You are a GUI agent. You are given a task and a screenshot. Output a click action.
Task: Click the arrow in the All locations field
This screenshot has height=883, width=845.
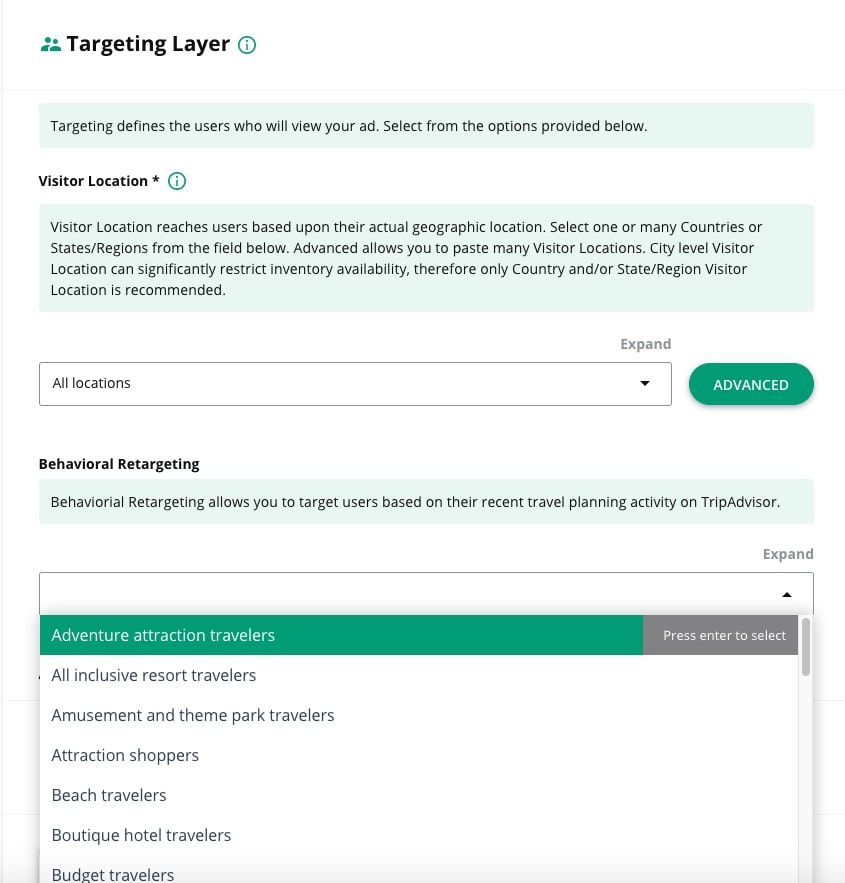tap(645, 384)
